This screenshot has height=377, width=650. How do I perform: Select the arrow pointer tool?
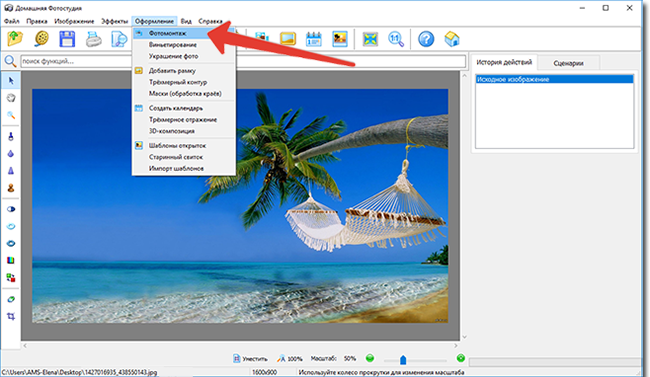pos(11,80)
